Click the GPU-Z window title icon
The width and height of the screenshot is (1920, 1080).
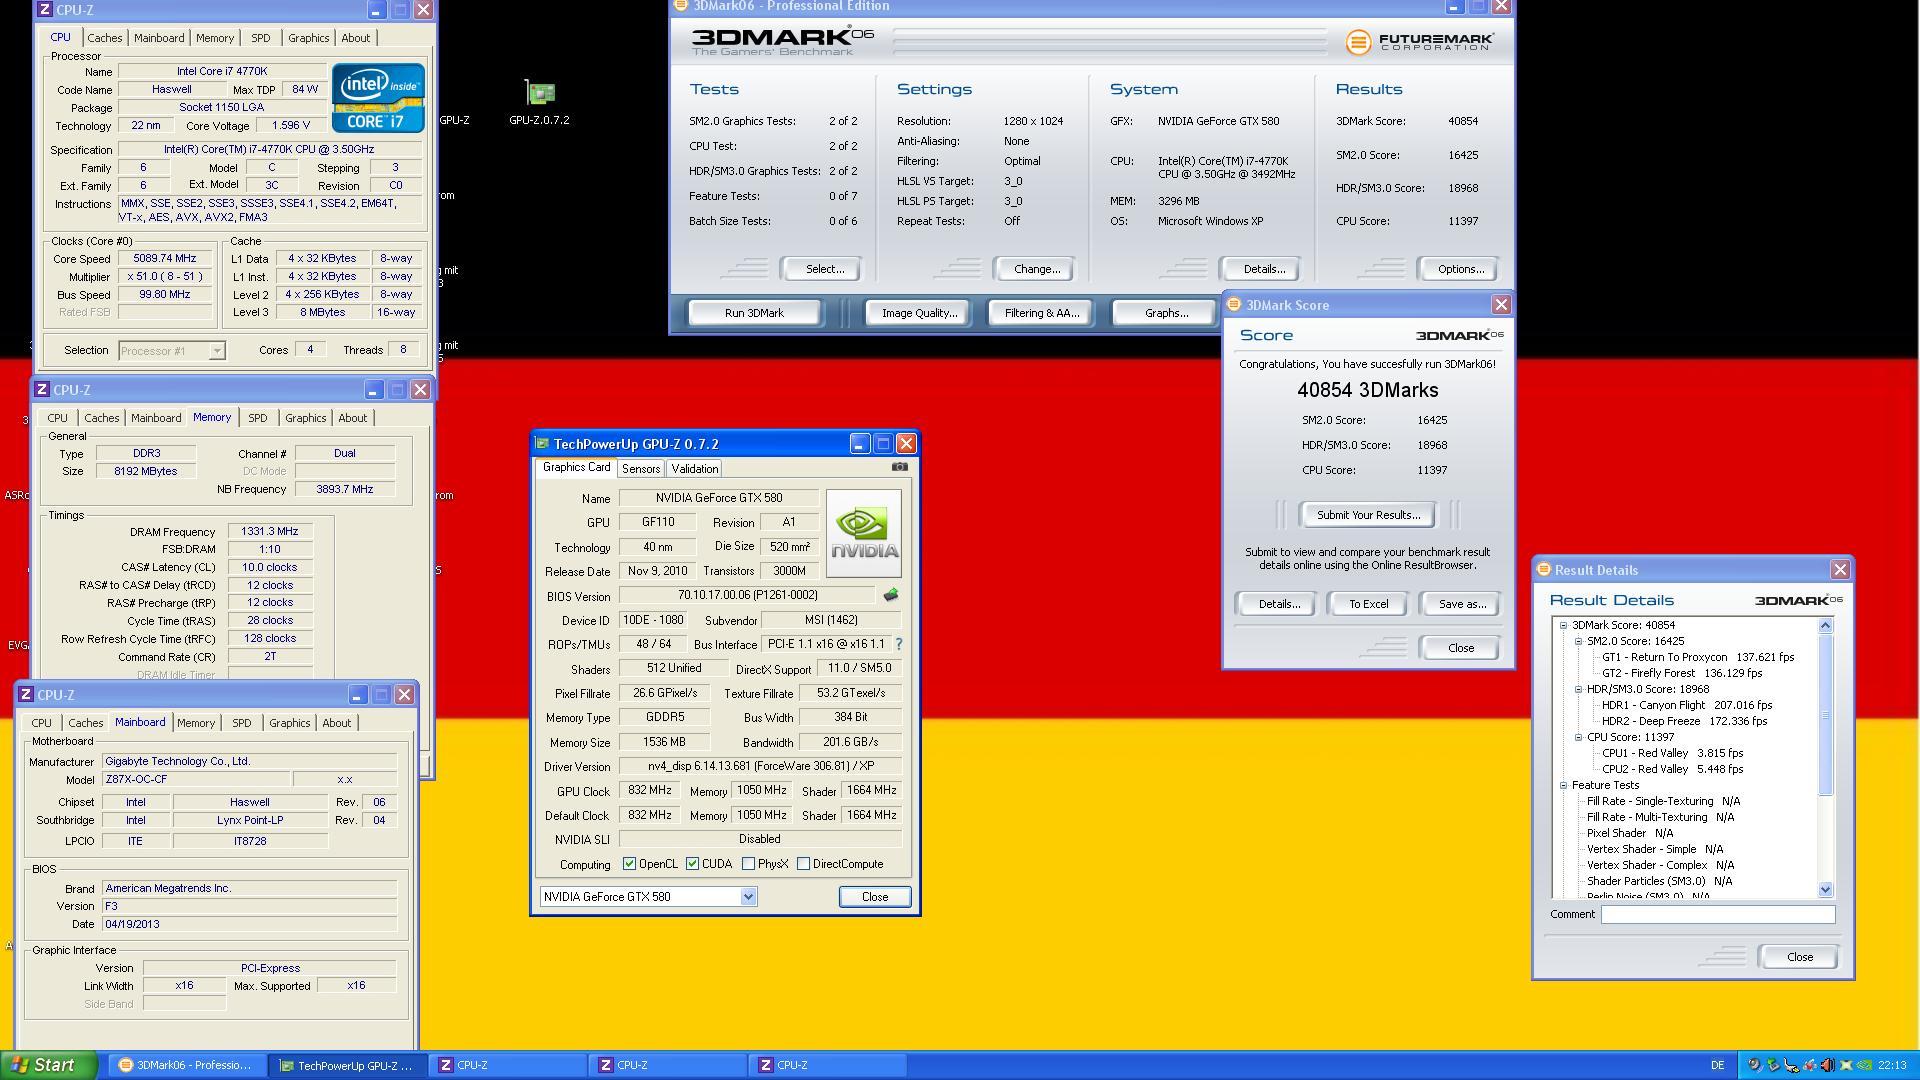click(x=542, y=443)
